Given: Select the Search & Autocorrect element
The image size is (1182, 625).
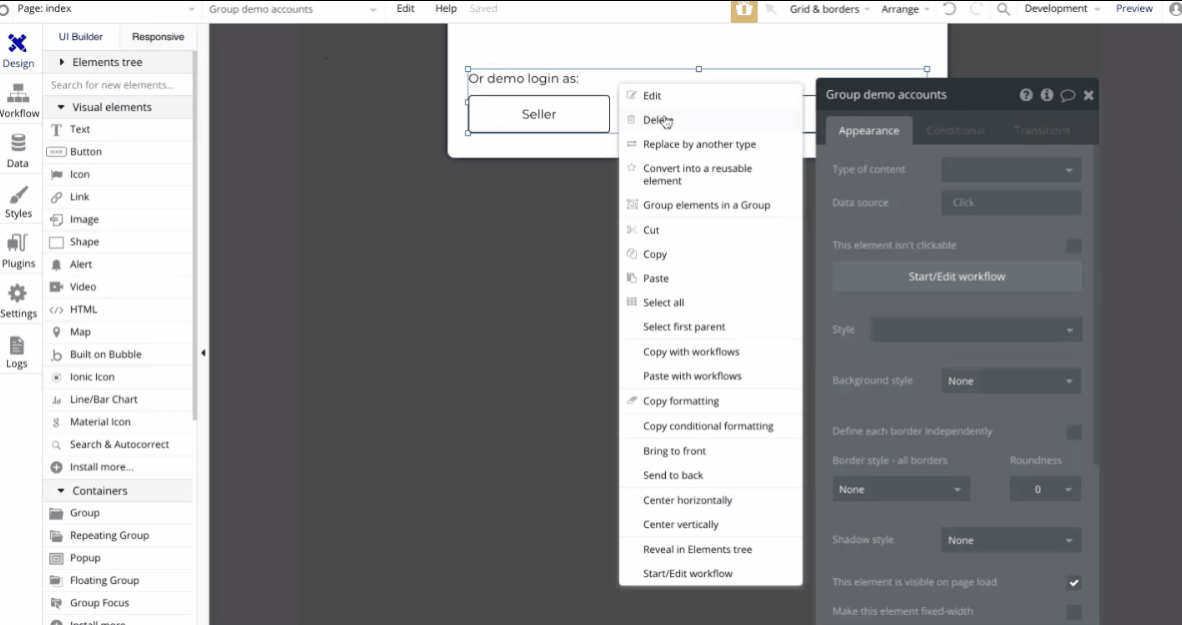Looking at the screenshot, I should click(x=118, y=445).
